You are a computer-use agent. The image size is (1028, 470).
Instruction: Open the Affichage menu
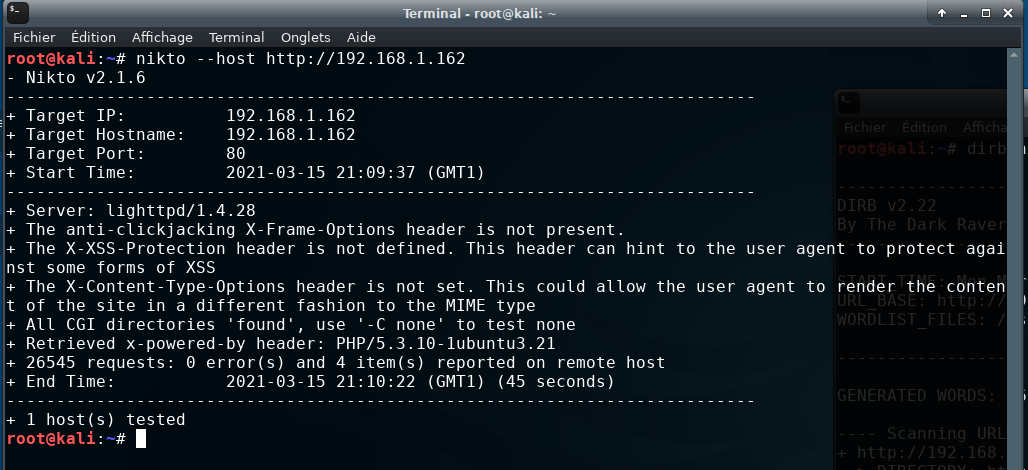[162, 37]
